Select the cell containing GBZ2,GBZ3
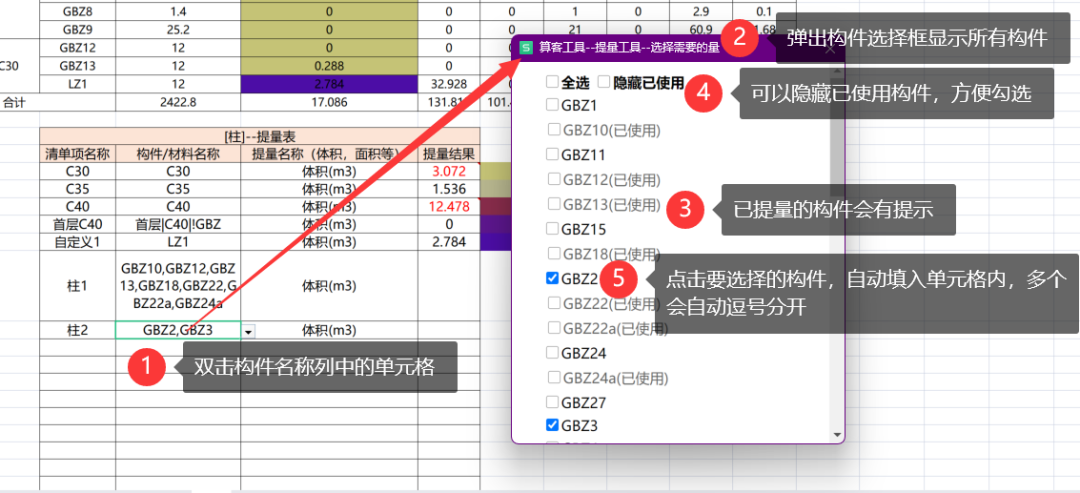The width and height of the screenshot is (1080, 493). click(177, 330)
